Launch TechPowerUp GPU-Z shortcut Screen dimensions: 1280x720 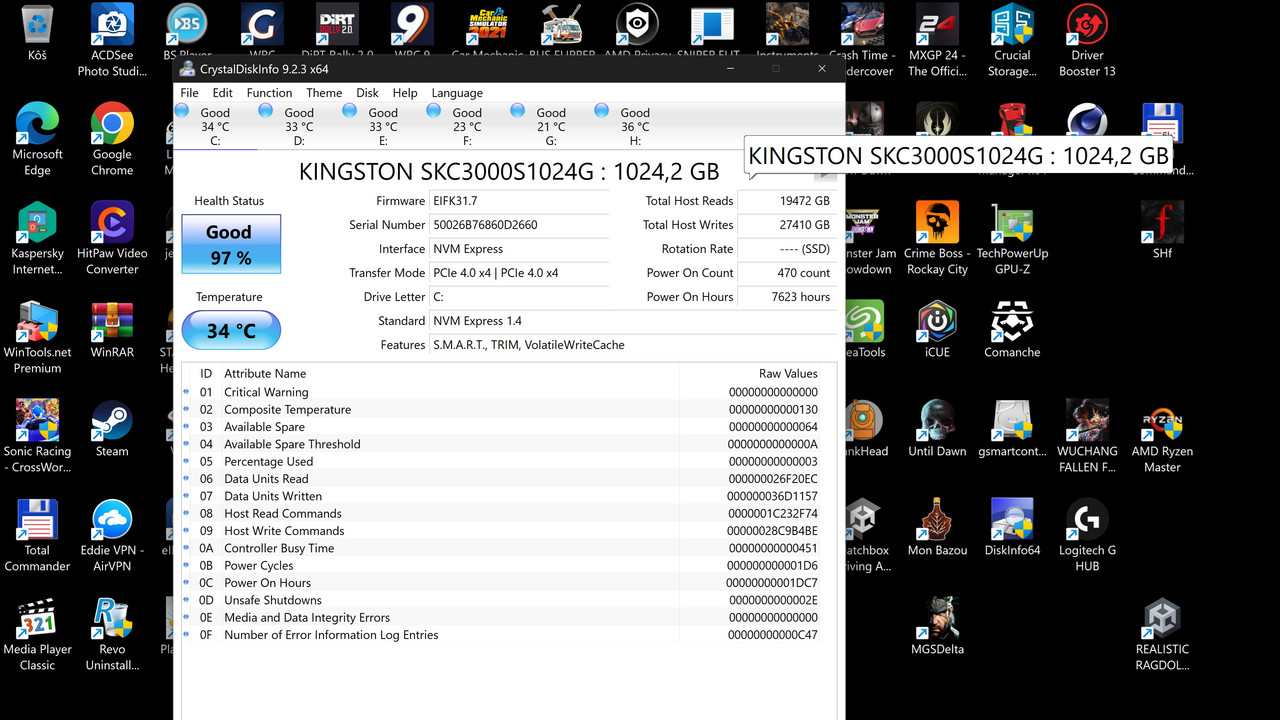coord(1012,238)
